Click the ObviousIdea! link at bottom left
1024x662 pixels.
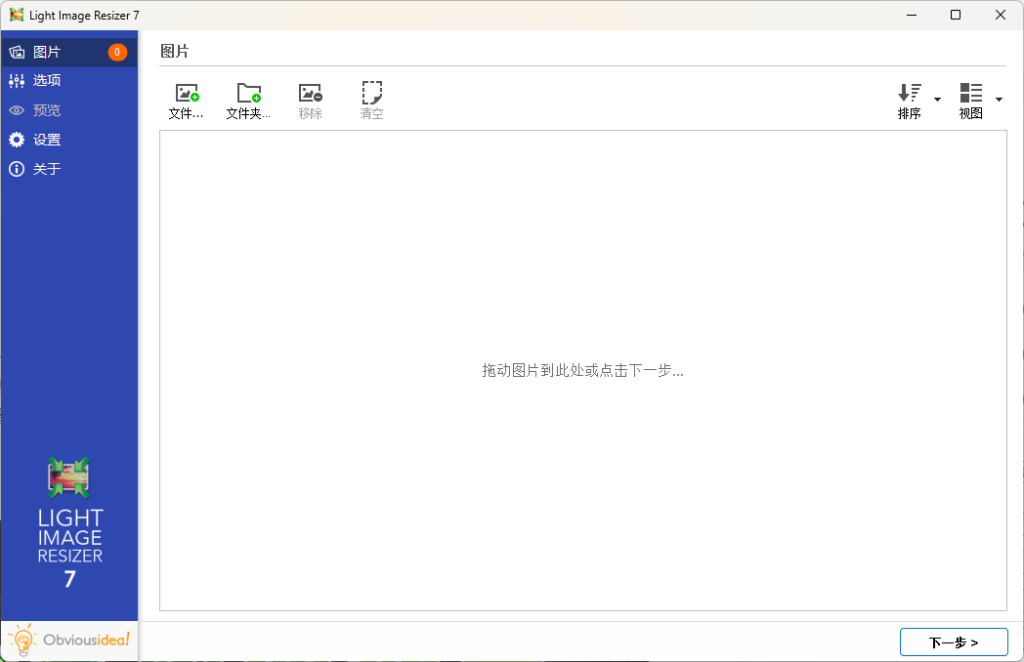pyautogui.click(x=69, y=640)
